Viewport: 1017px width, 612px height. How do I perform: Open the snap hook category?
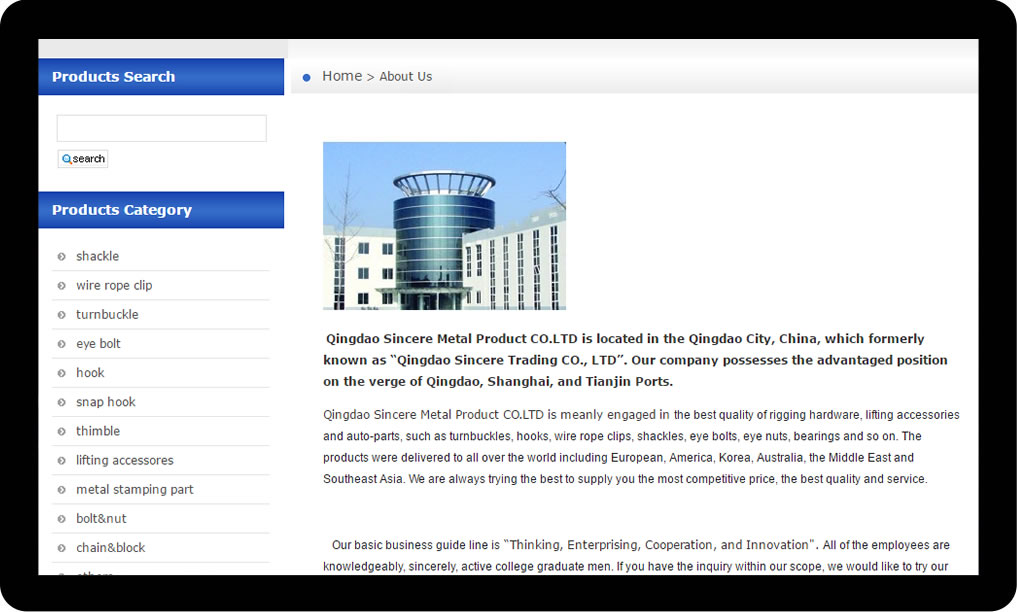pyautogui.click(x=106, y=402)
